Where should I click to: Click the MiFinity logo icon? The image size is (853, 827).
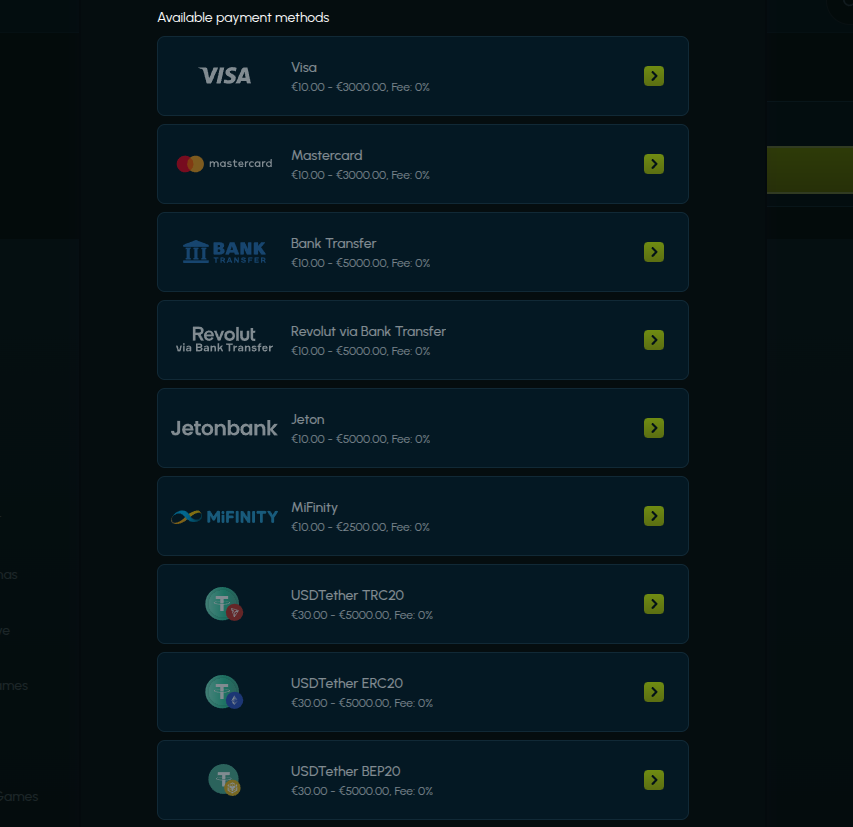pyautogui.click(x=224, y=516)
